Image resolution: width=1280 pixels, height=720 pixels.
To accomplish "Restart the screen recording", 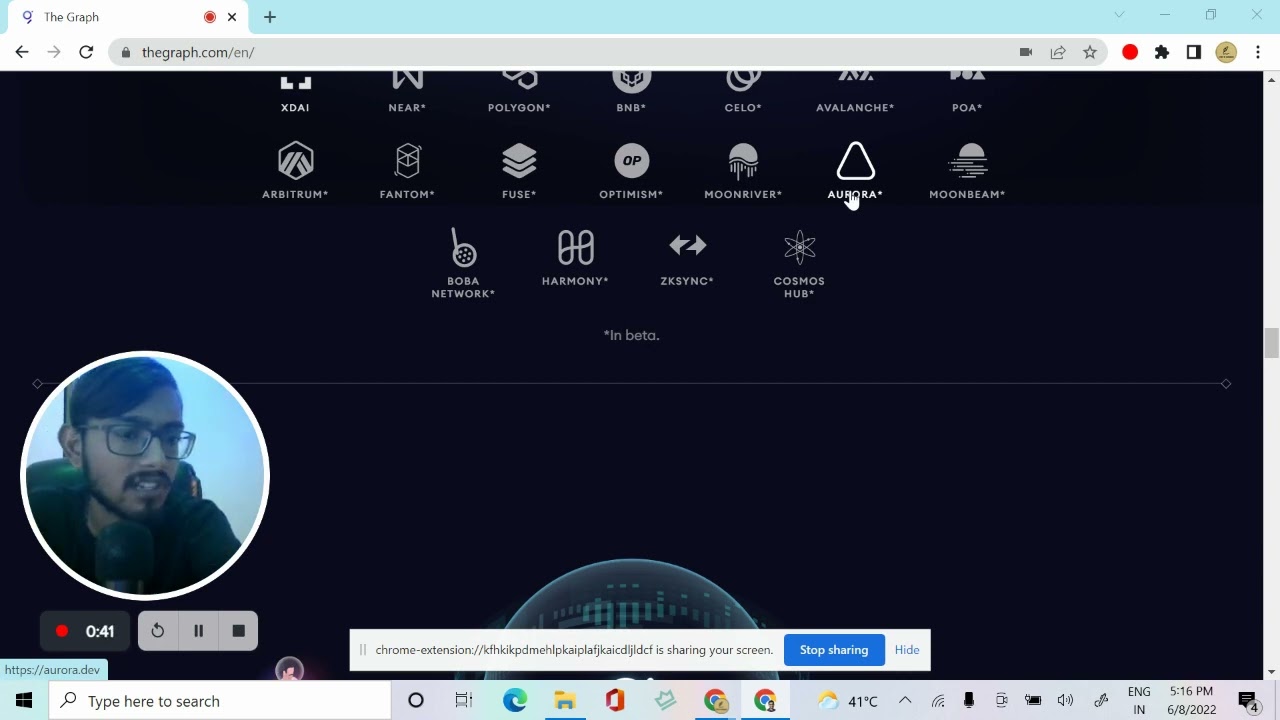I will 158,631.
